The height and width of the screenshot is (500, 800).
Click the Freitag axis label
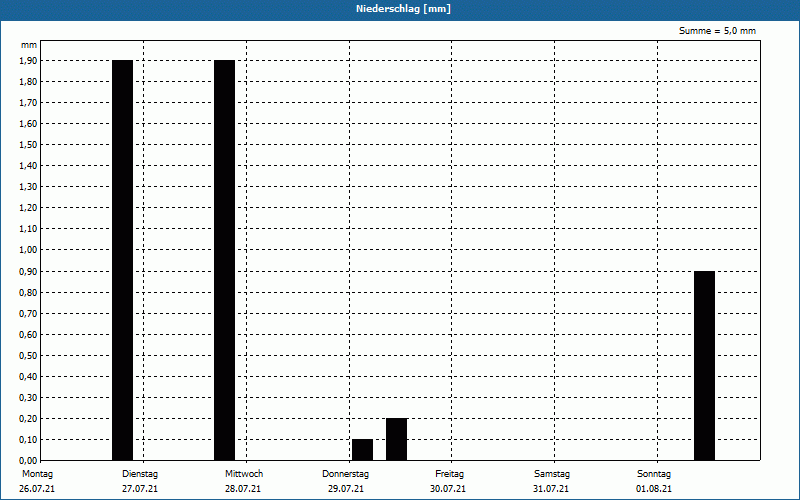click(x=449, y=474)
